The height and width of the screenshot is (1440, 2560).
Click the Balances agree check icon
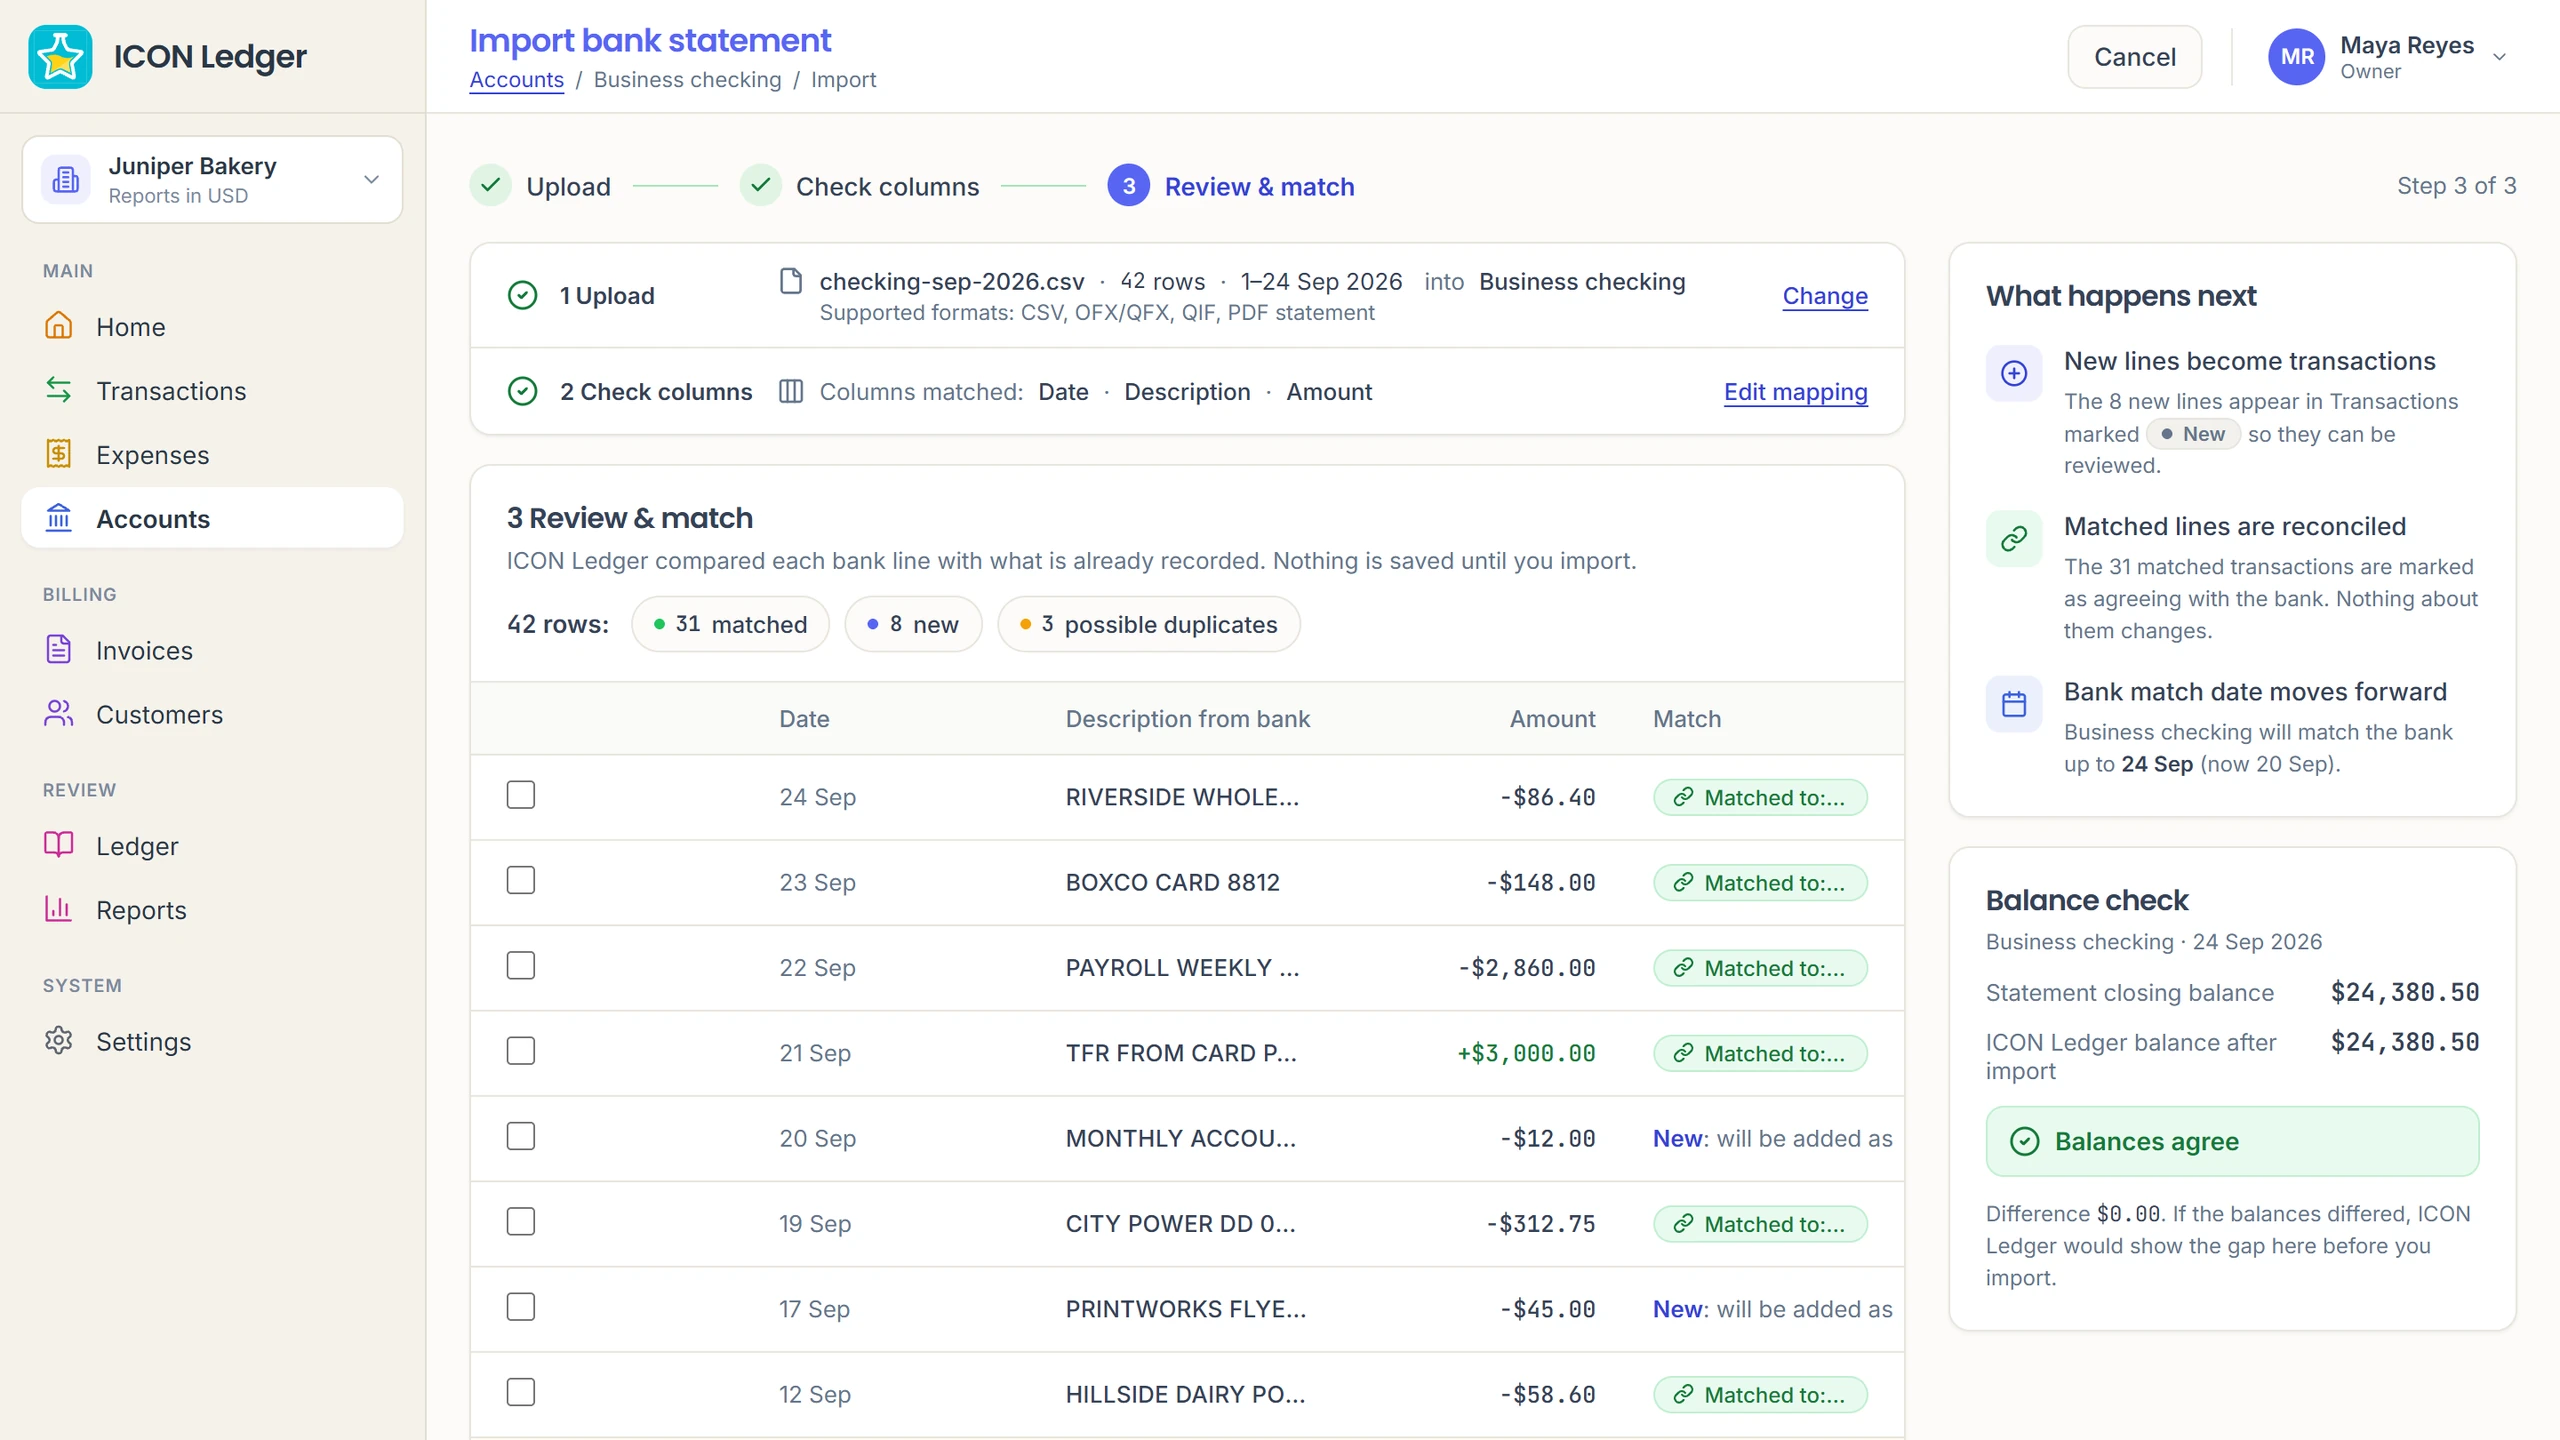[x=2025, y=1142]
